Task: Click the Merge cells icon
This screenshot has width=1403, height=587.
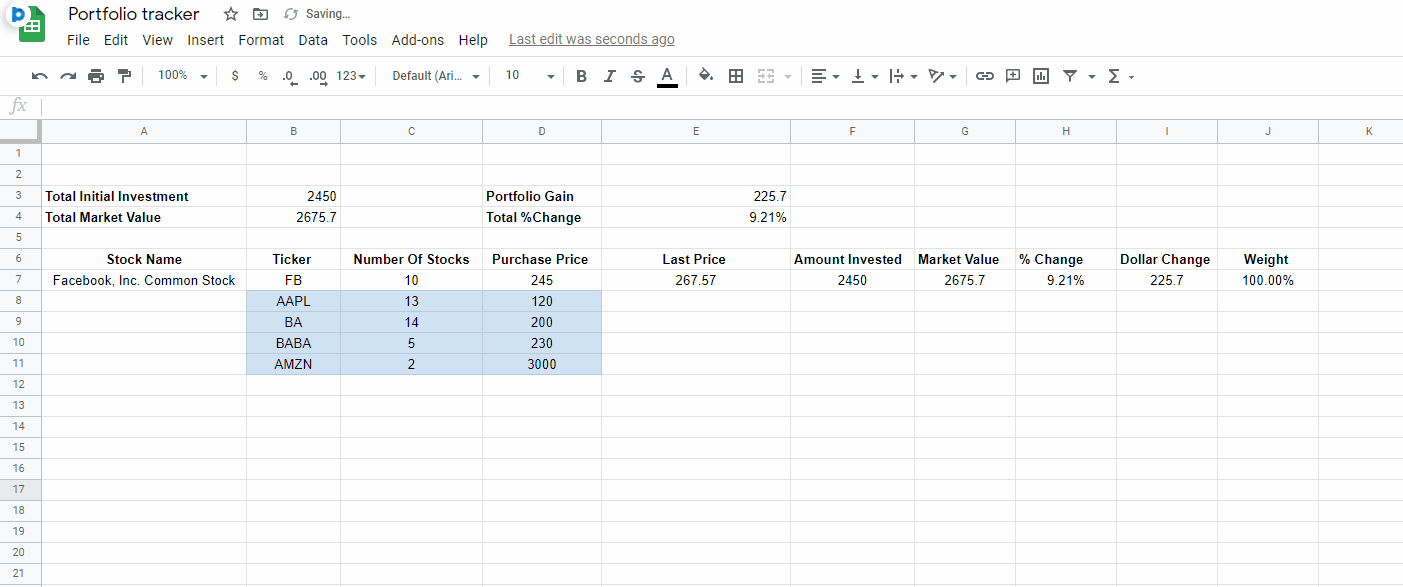Action: tap(766, 76)
